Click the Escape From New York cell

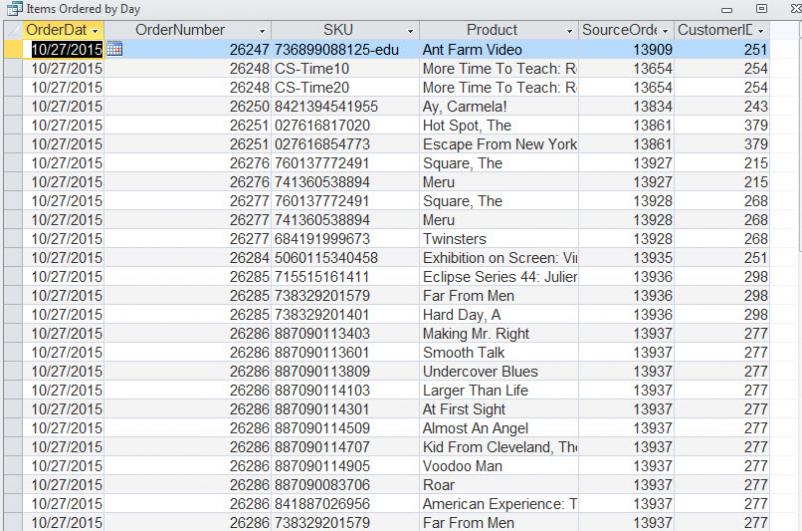point(499,144)
